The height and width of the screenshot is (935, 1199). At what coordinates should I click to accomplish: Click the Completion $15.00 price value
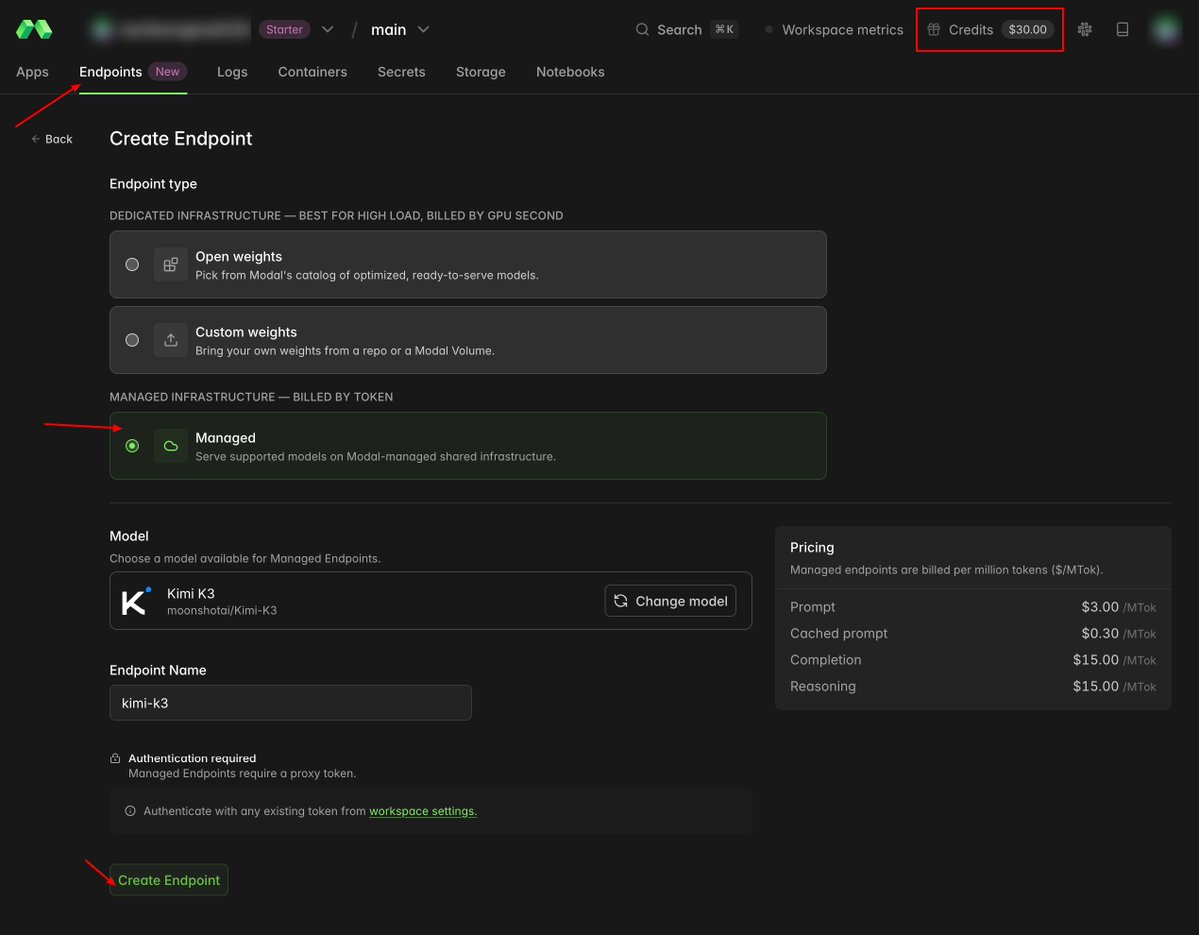click(1095, 660)
